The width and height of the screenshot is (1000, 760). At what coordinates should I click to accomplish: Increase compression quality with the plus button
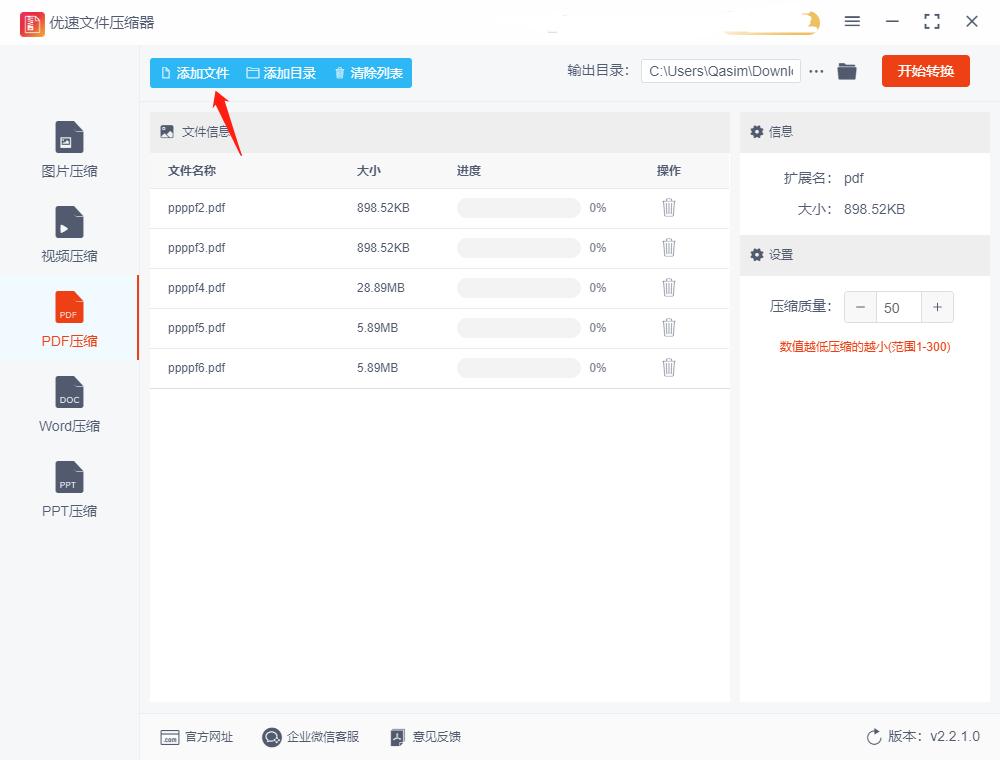tap(937, 307)
